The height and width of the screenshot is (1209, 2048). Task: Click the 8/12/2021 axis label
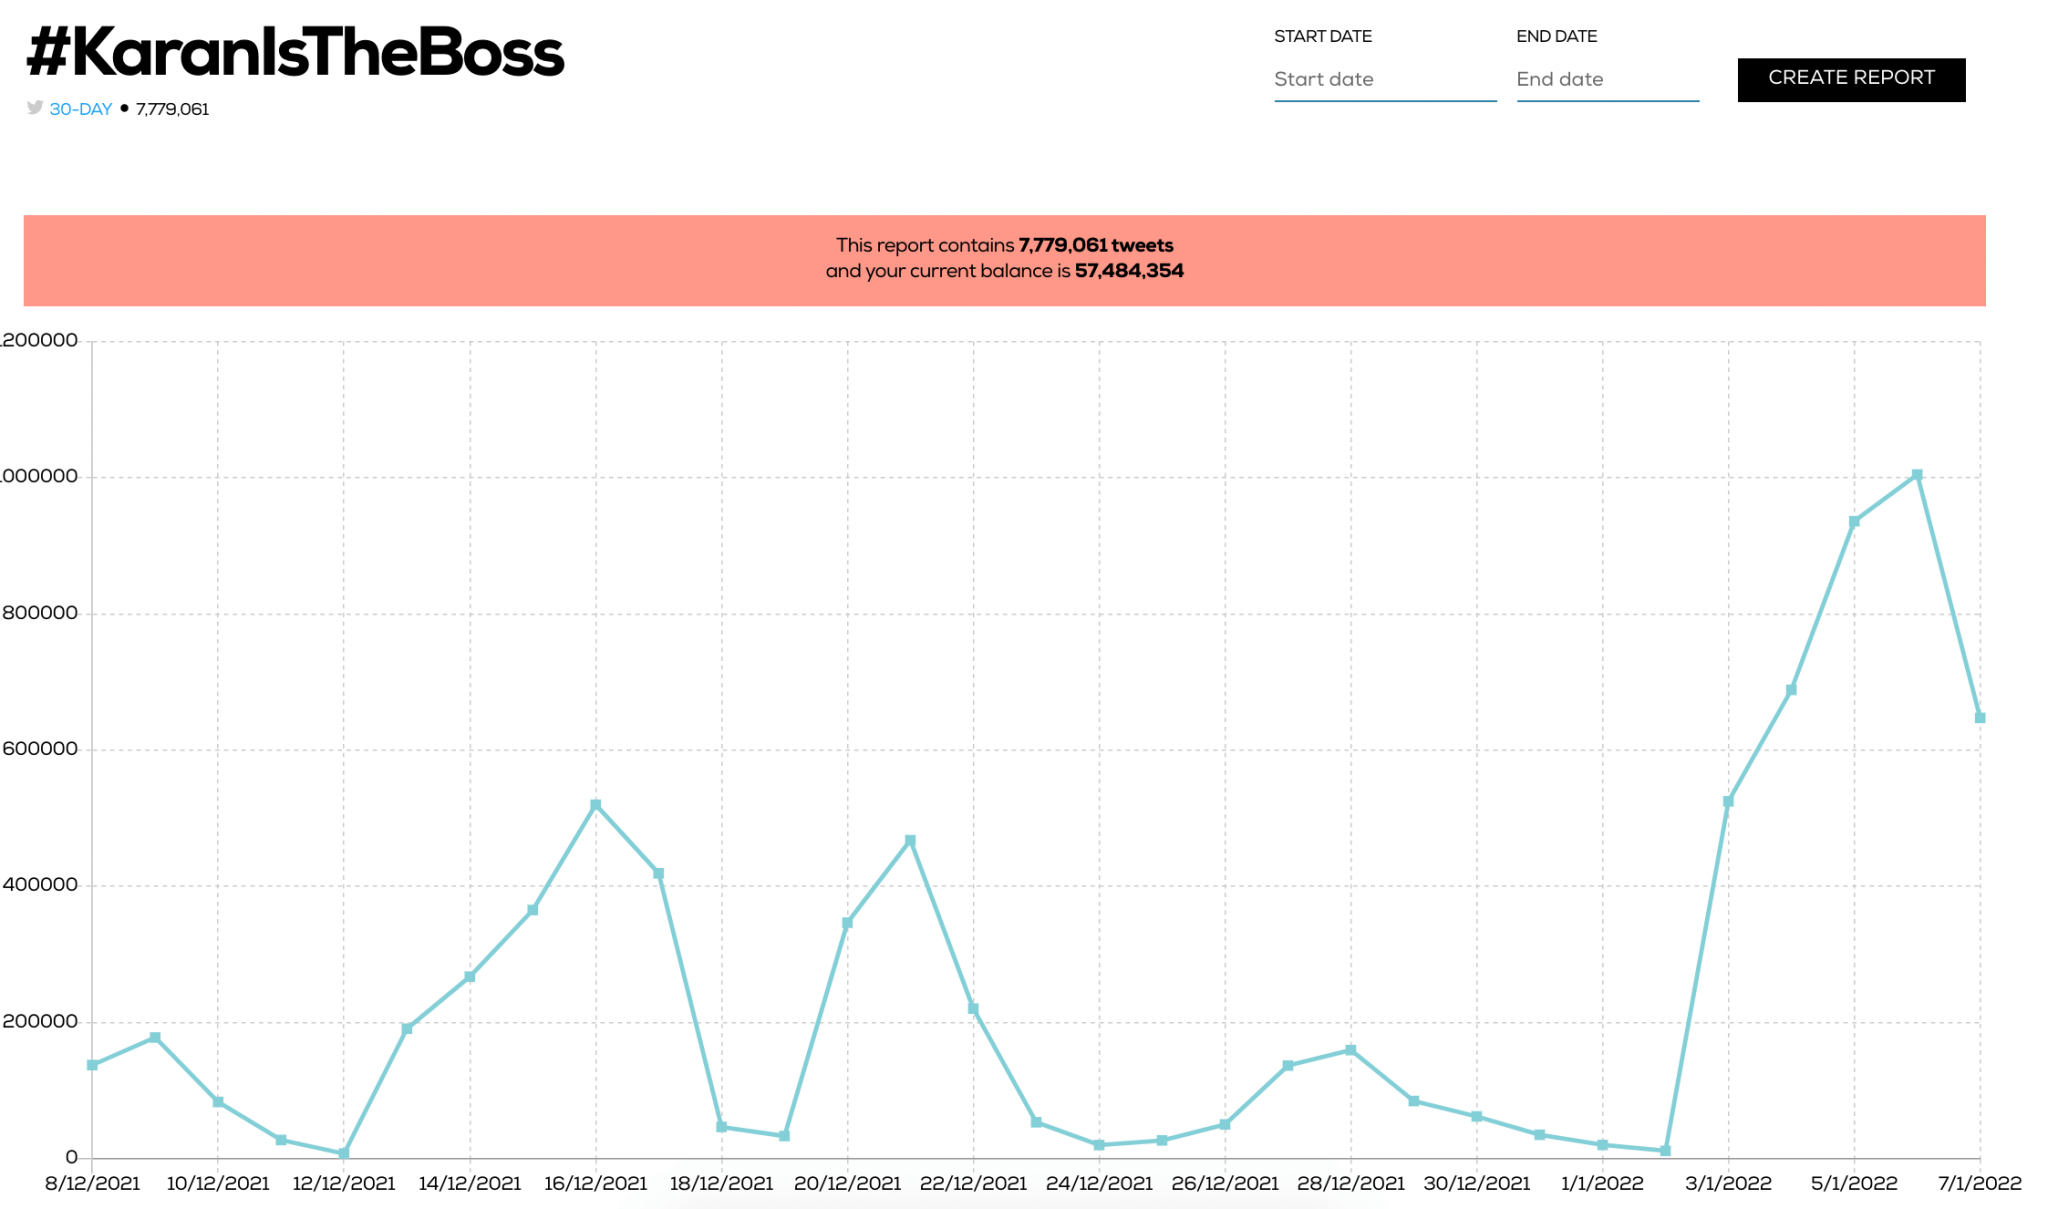92,1183
